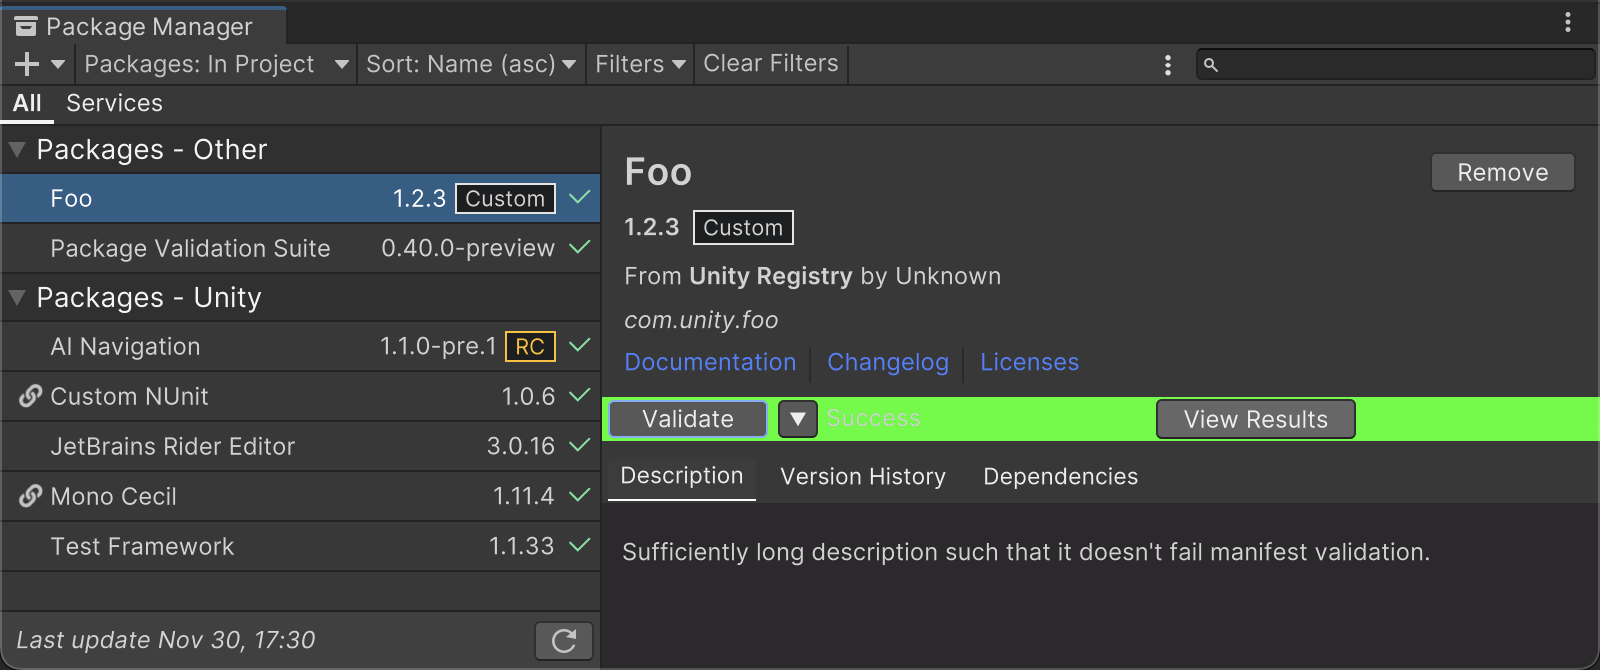
Task: Open the Changelog link
Action: (887, 362)
